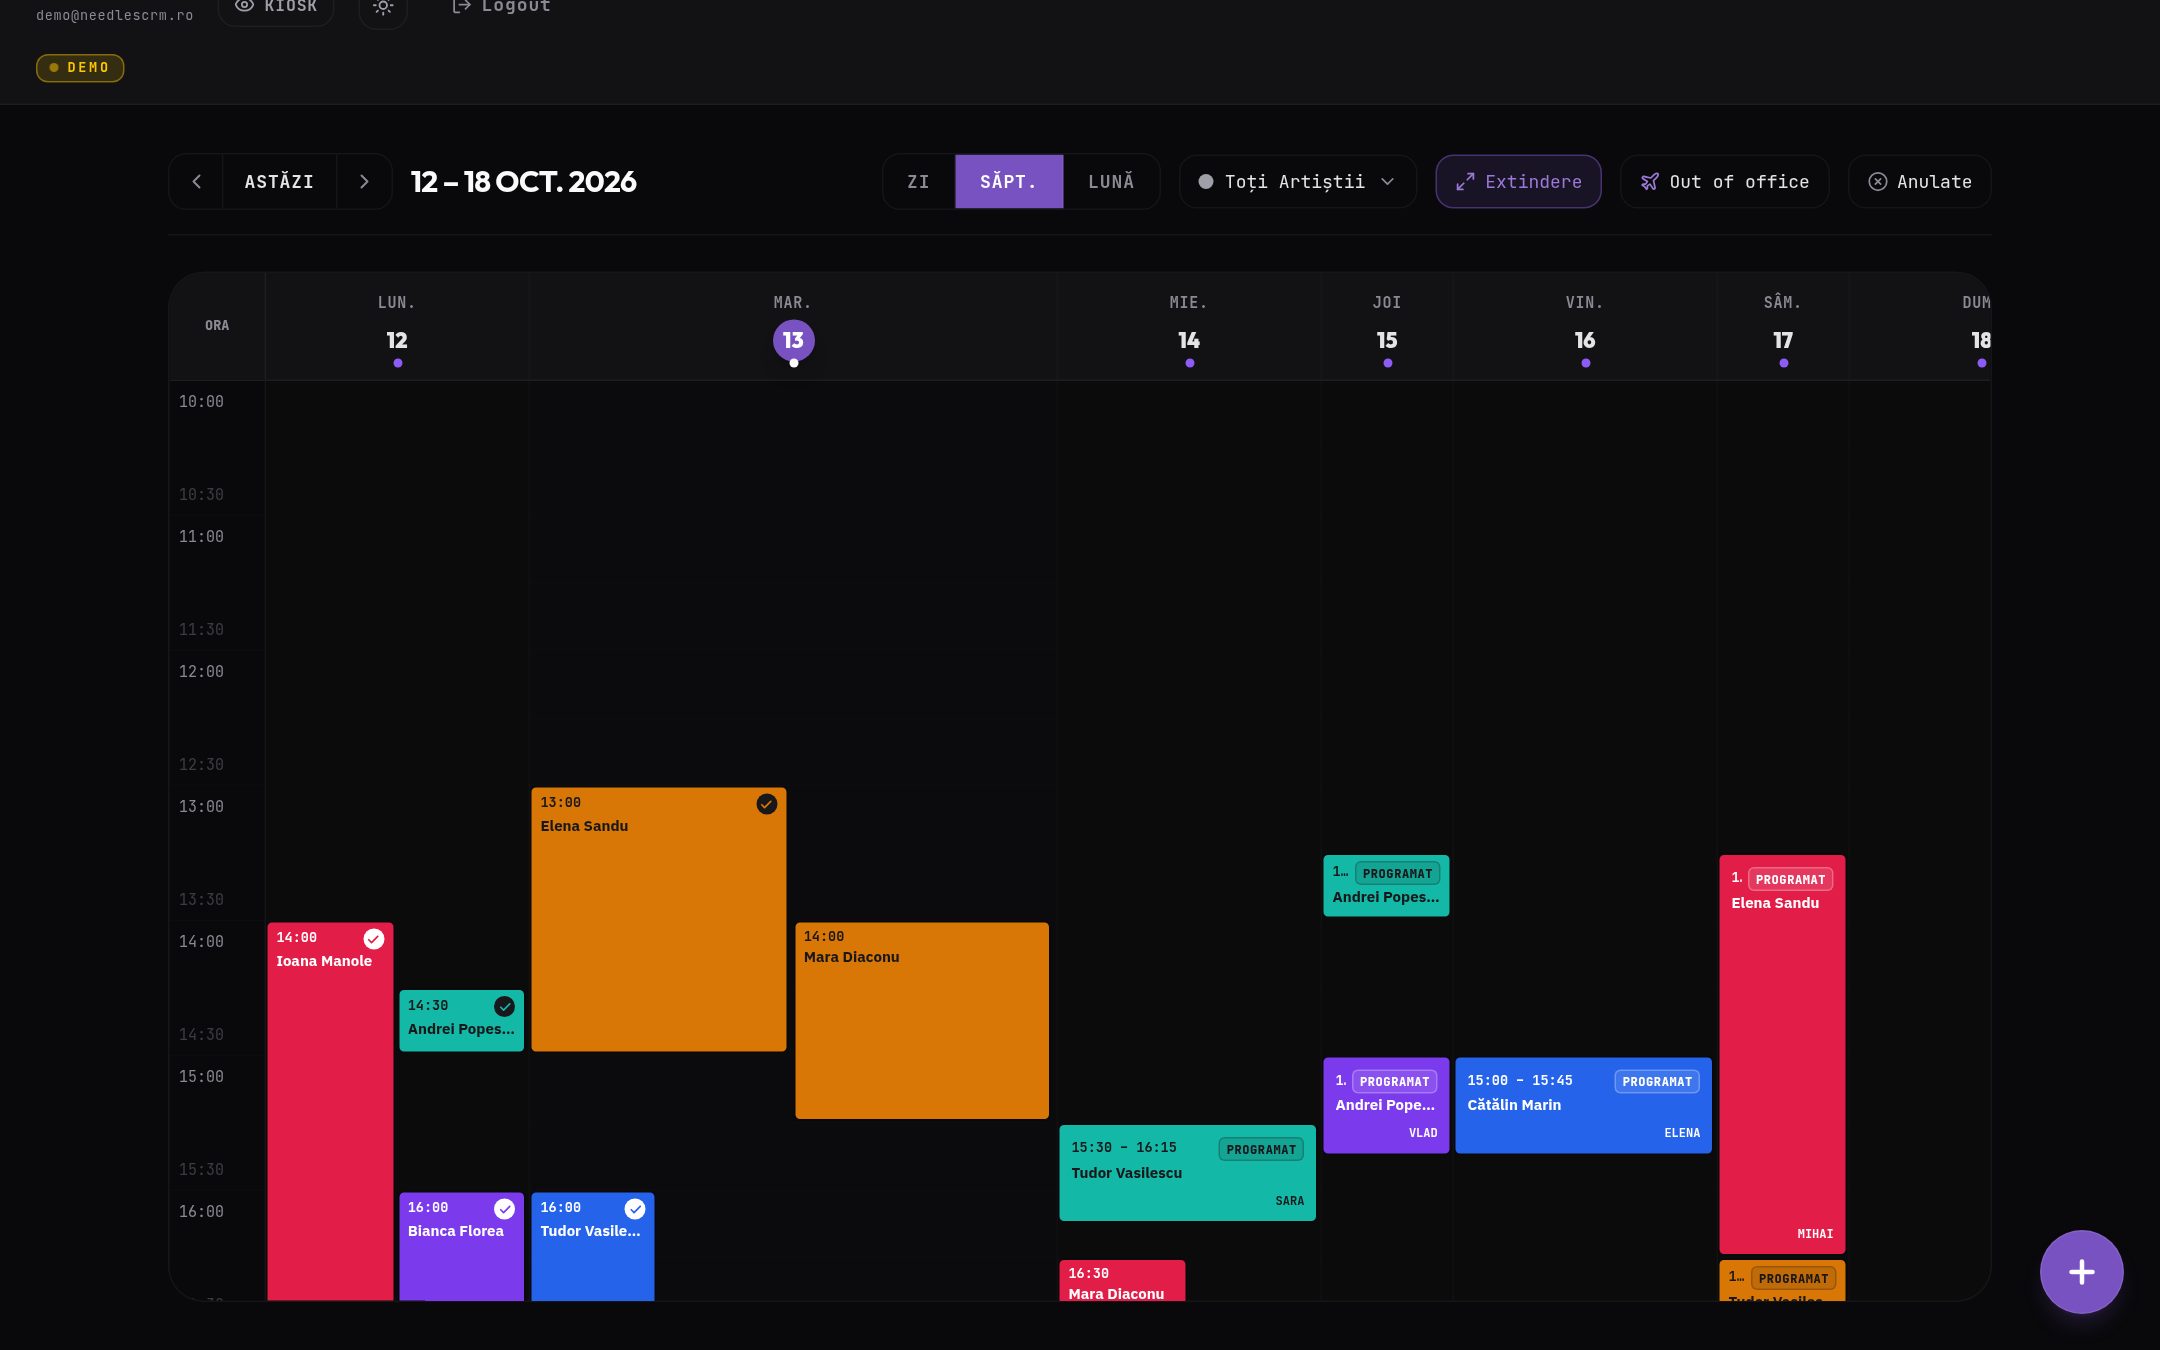Click Programat badge on Cătălin Marin appointment
The image size is (2160, 1350).
(1657, 1081)
